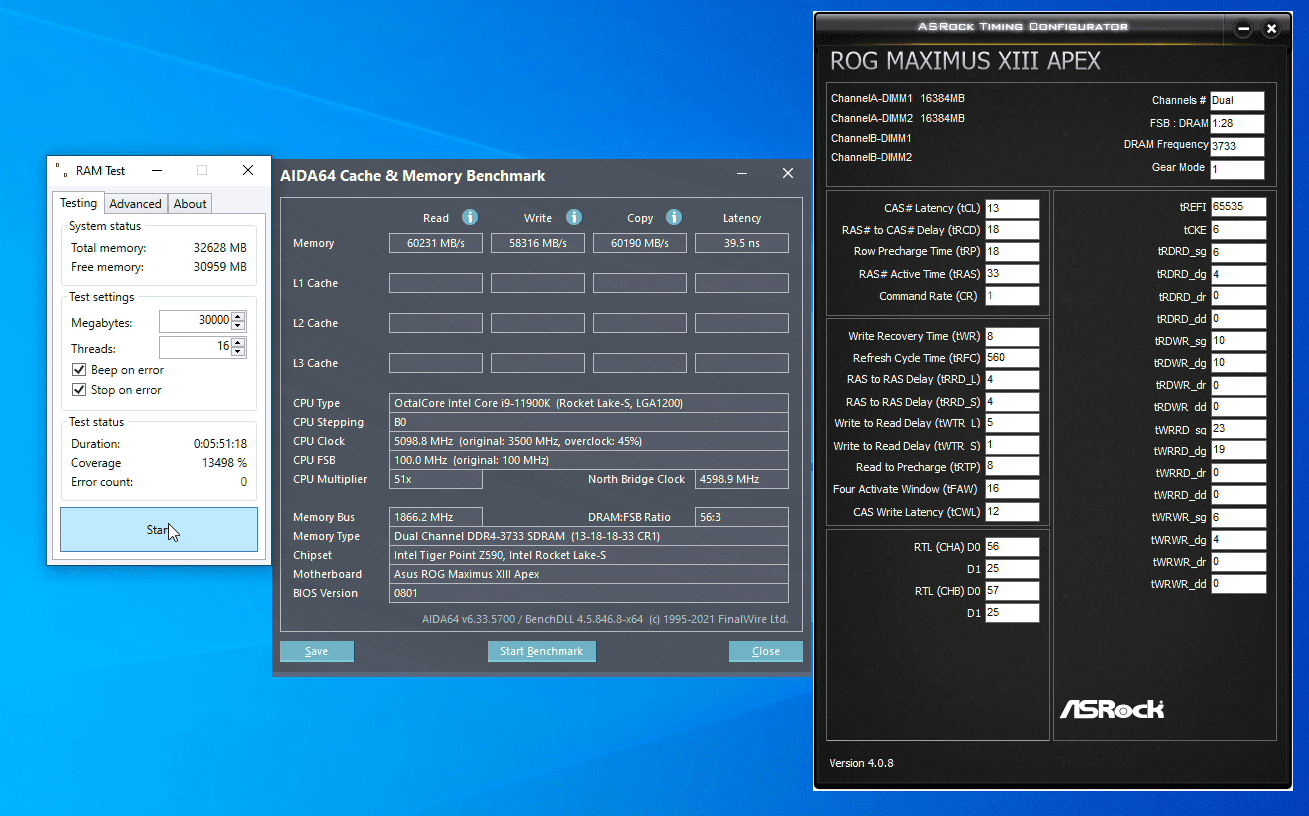
Task: Increase Threads value with the up arrow
Action: coord(238,343)
